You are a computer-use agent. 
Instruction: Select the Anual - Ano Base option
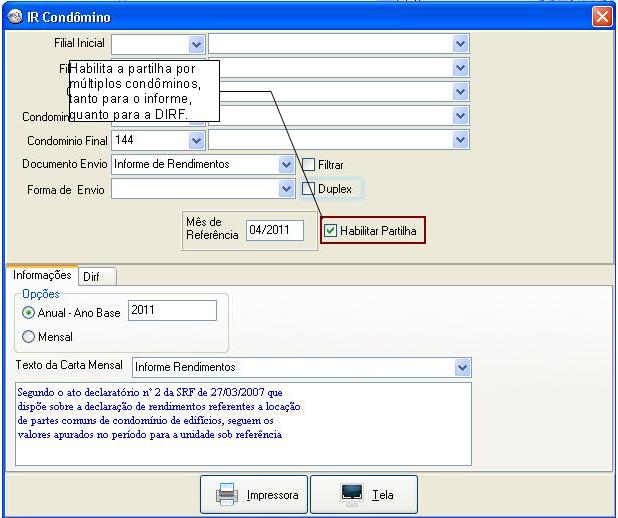pyautogui.click(x=28, y=313)
